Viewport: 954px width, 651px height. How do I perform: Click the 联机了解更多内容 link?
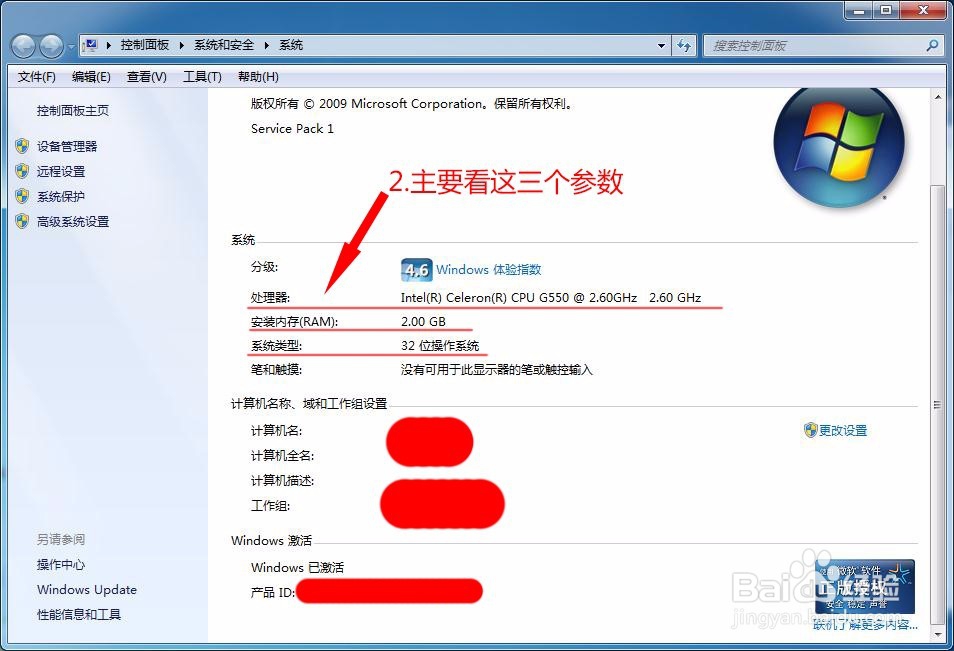click(x=865, y=624)
